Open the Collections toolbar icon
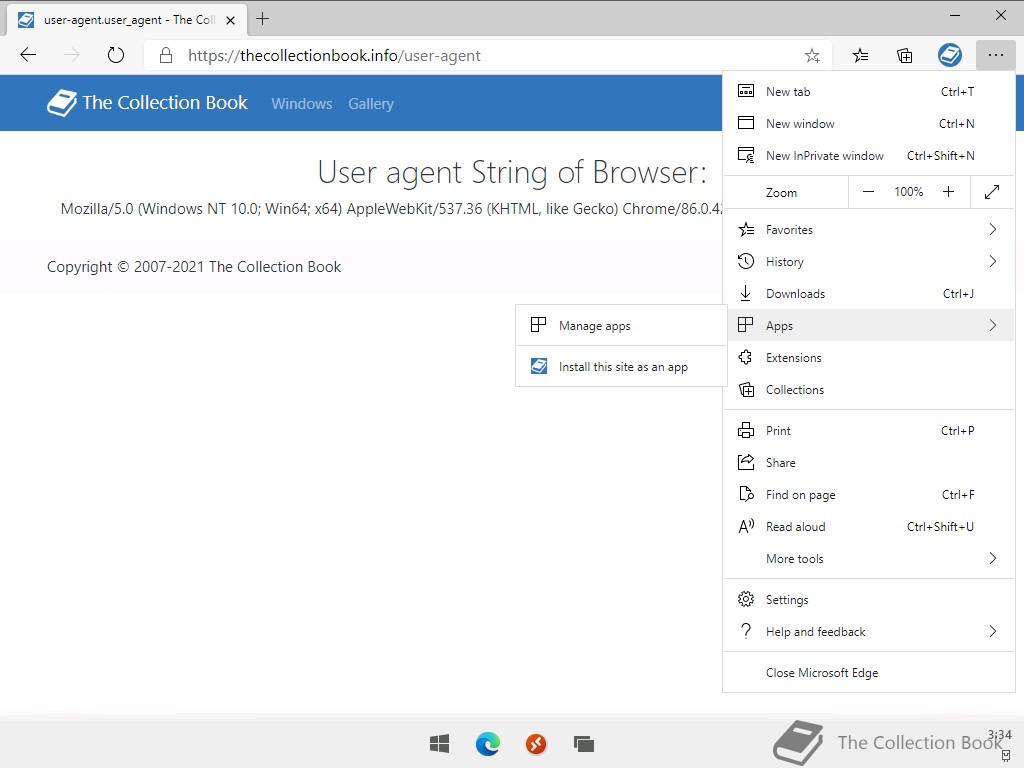 [x=904, y=56]
